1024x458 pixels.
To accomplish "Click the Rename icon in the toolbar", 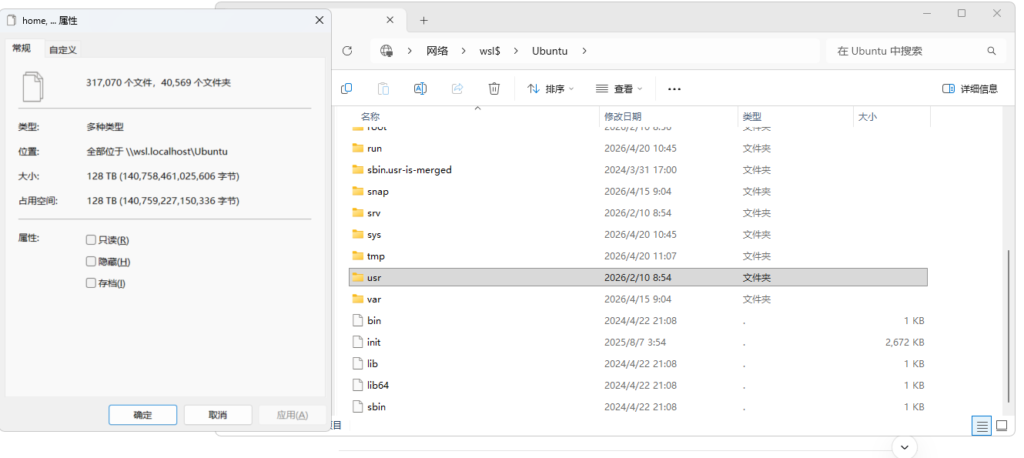I will coord(420,89).
